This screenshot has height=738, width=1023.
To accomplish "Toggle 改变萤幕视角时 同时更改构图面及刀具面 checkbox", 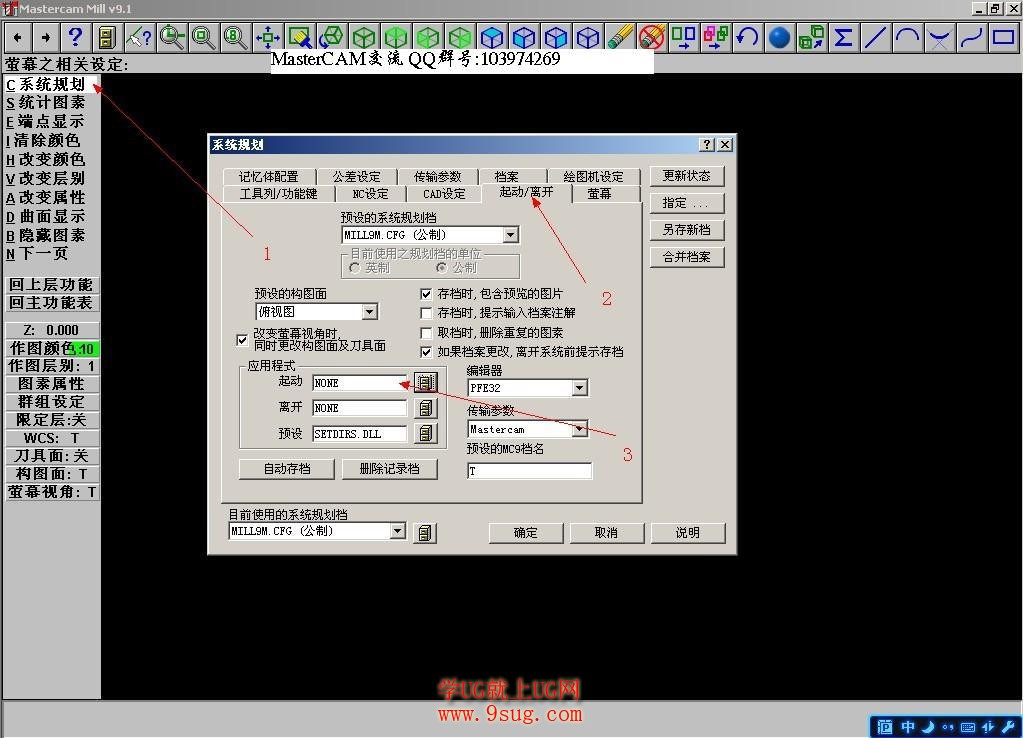I will click(242, 340).
